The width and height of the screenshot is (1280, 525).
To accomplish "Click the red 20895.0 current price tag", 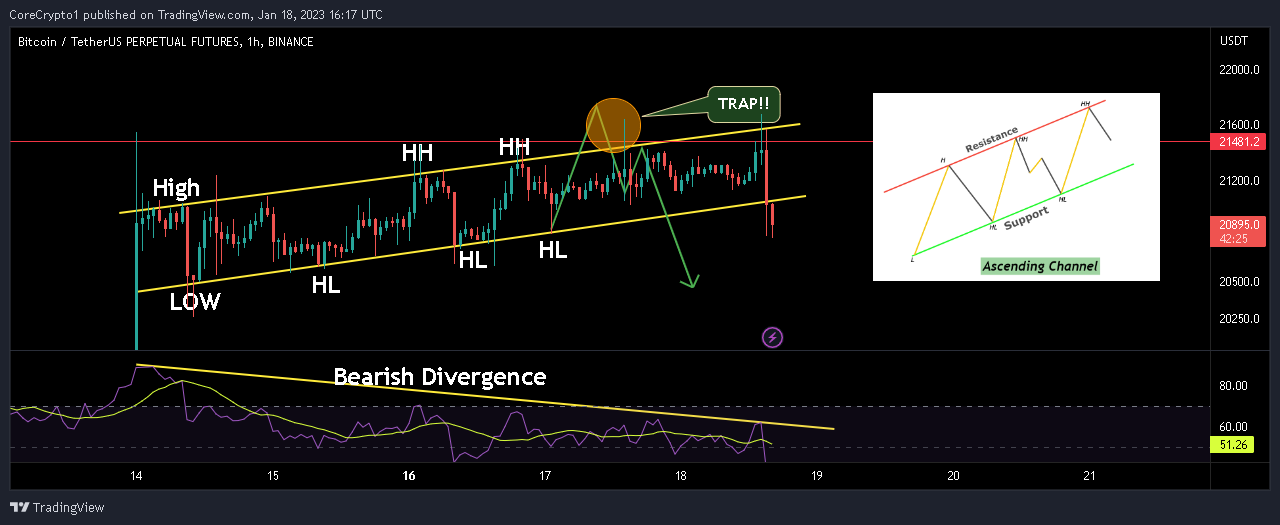I will coord(1238,226).
